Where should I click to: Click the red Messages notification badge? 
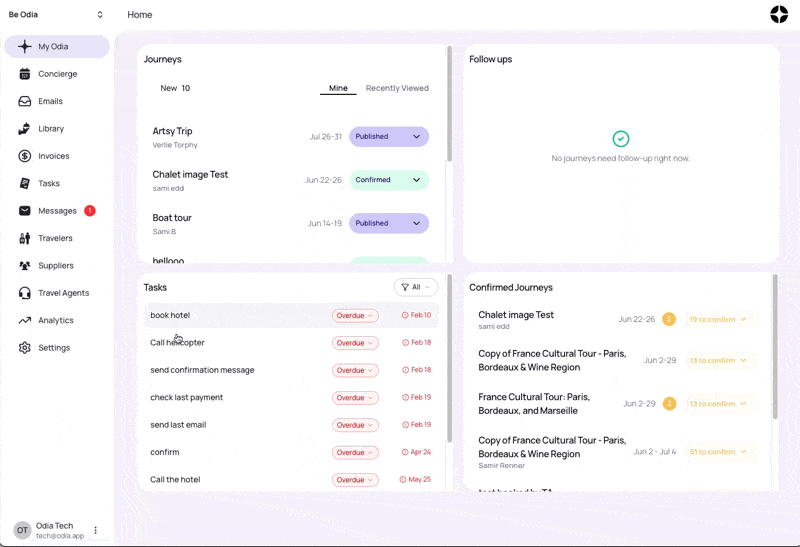pyautogui.click(x=90, y=211)
